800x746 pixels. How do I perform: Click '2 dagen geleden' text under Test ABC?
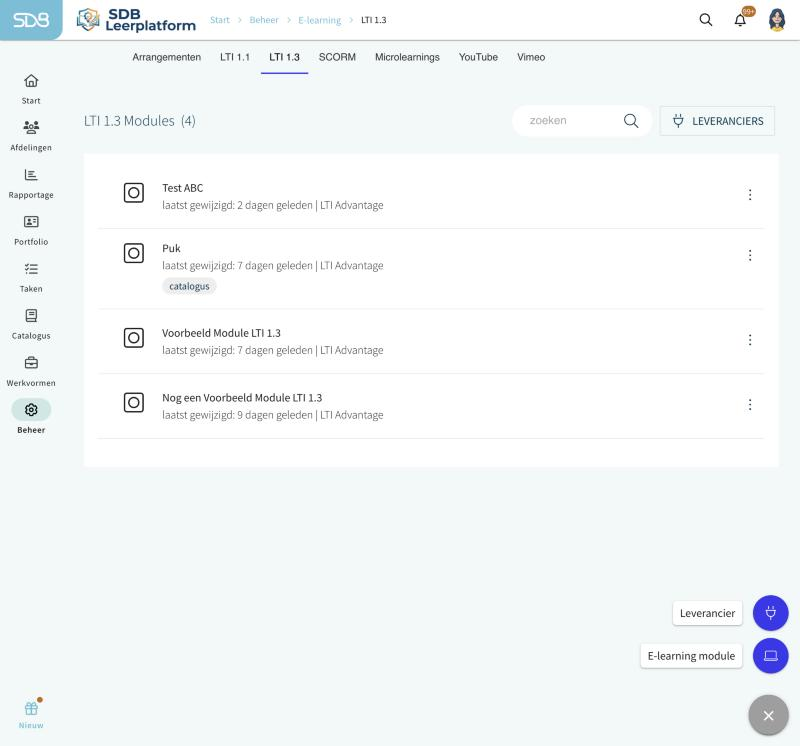[274, 205]
